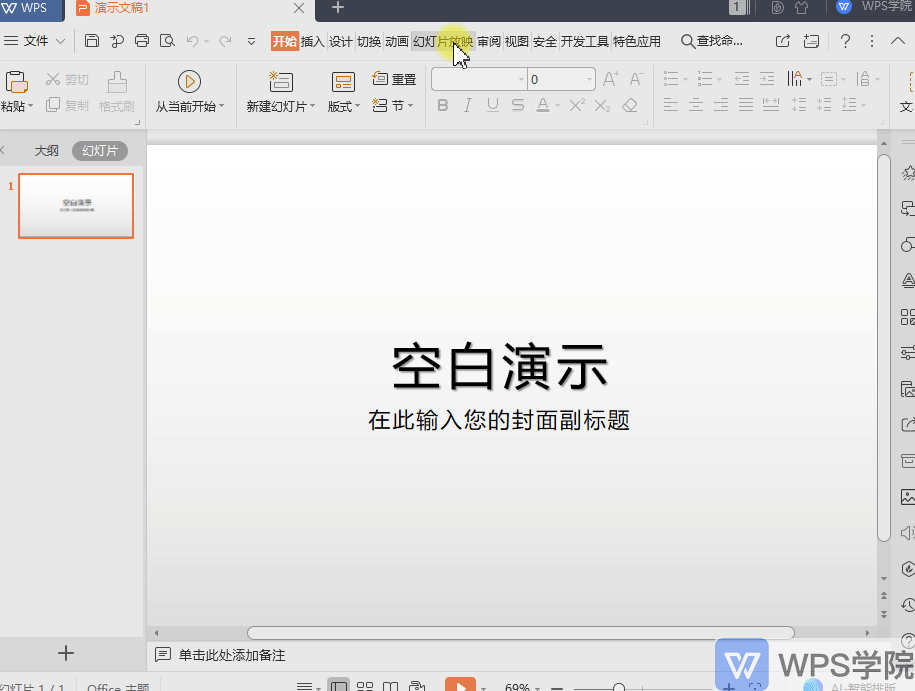Click the notes area to add notes
Viewport: 915px width, 691px height.
pos(232,655)
